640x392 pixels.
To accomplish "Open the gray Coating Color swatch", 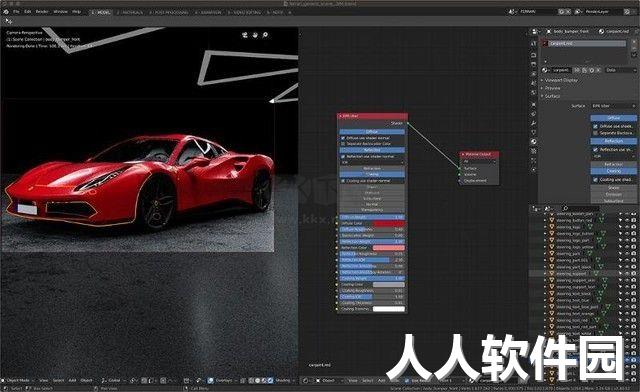I will 389,285.
